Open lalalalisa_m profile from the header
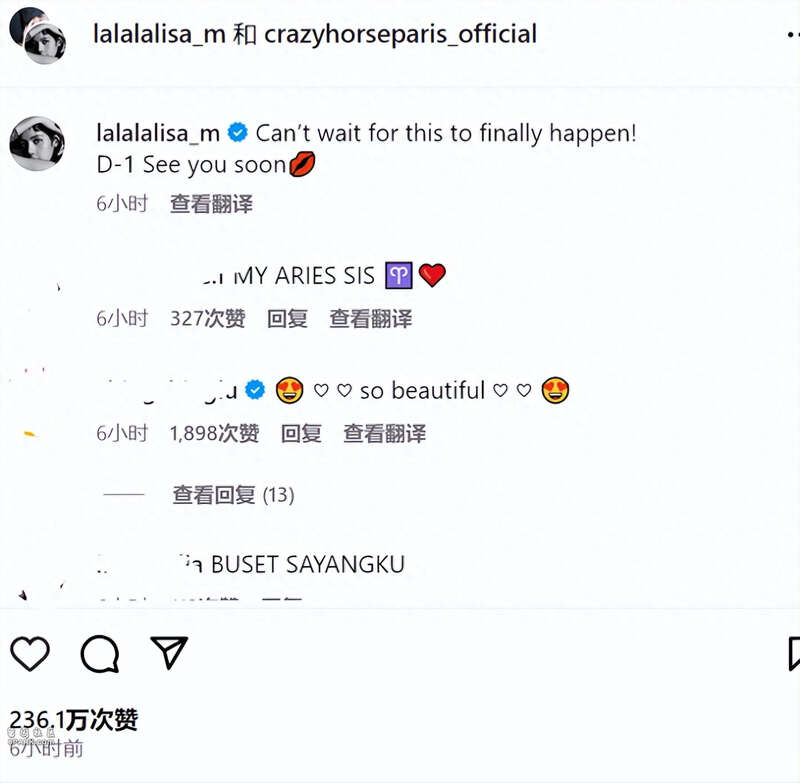The height and width of the screenshot is (784, 800). [159, 34]
